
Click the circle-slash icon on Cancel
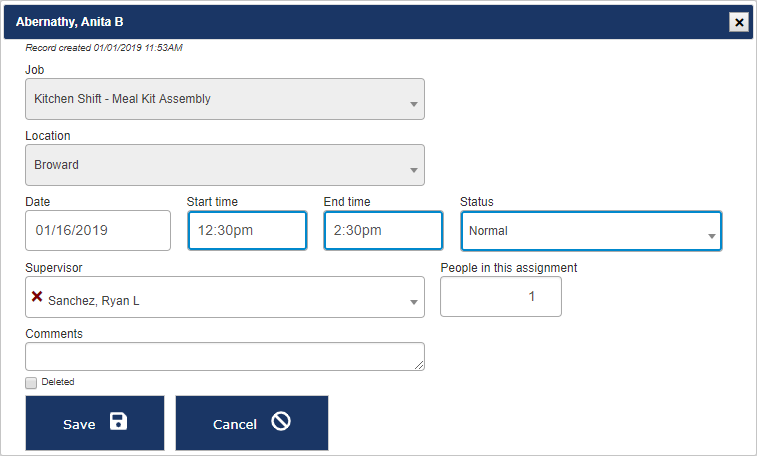click(x=281, y=422)
